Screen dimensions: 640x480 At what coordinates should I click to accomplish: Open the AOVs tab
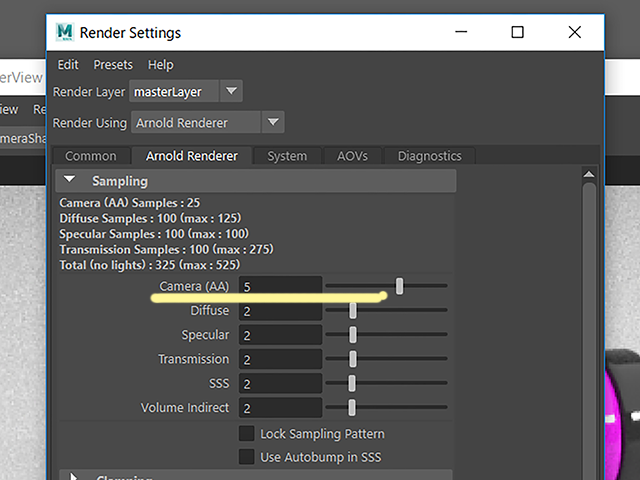point(352,156)
